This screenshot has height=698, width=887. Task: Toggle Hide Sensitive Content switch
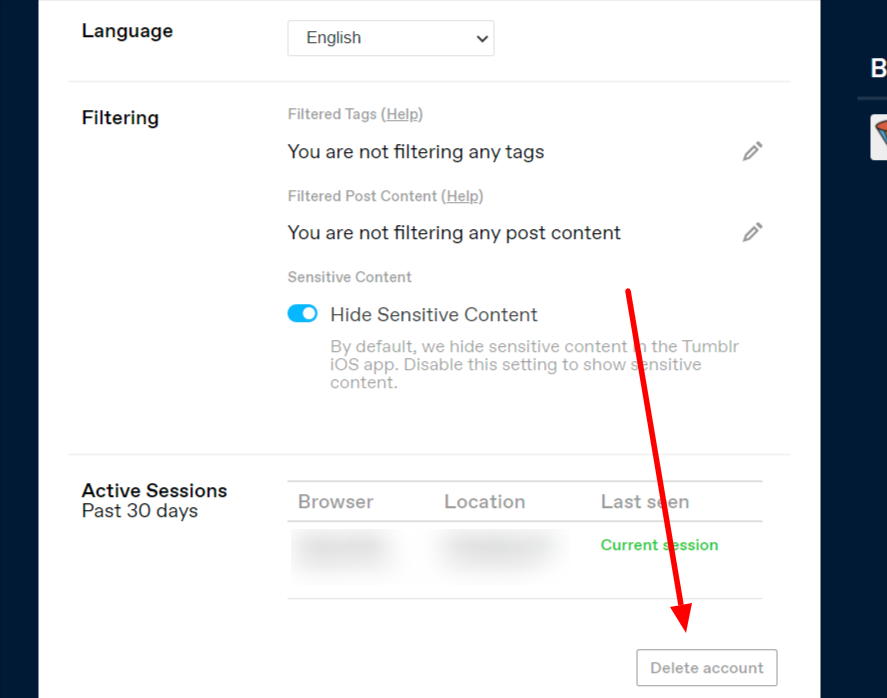pos(302,314)
